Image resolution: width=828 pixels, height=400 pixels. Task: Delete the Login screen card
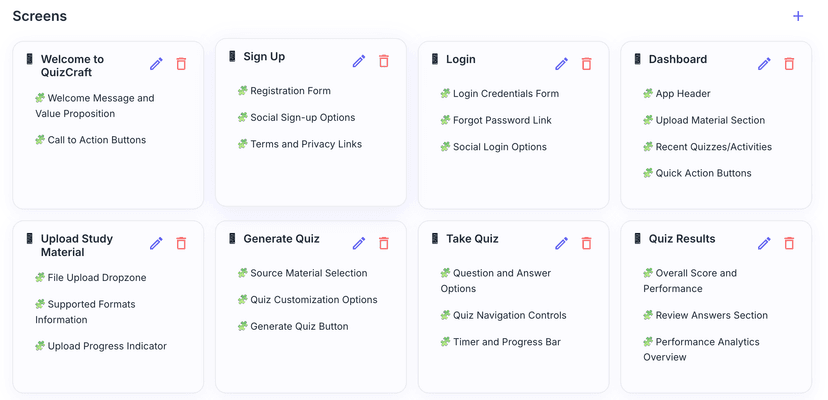586,63
